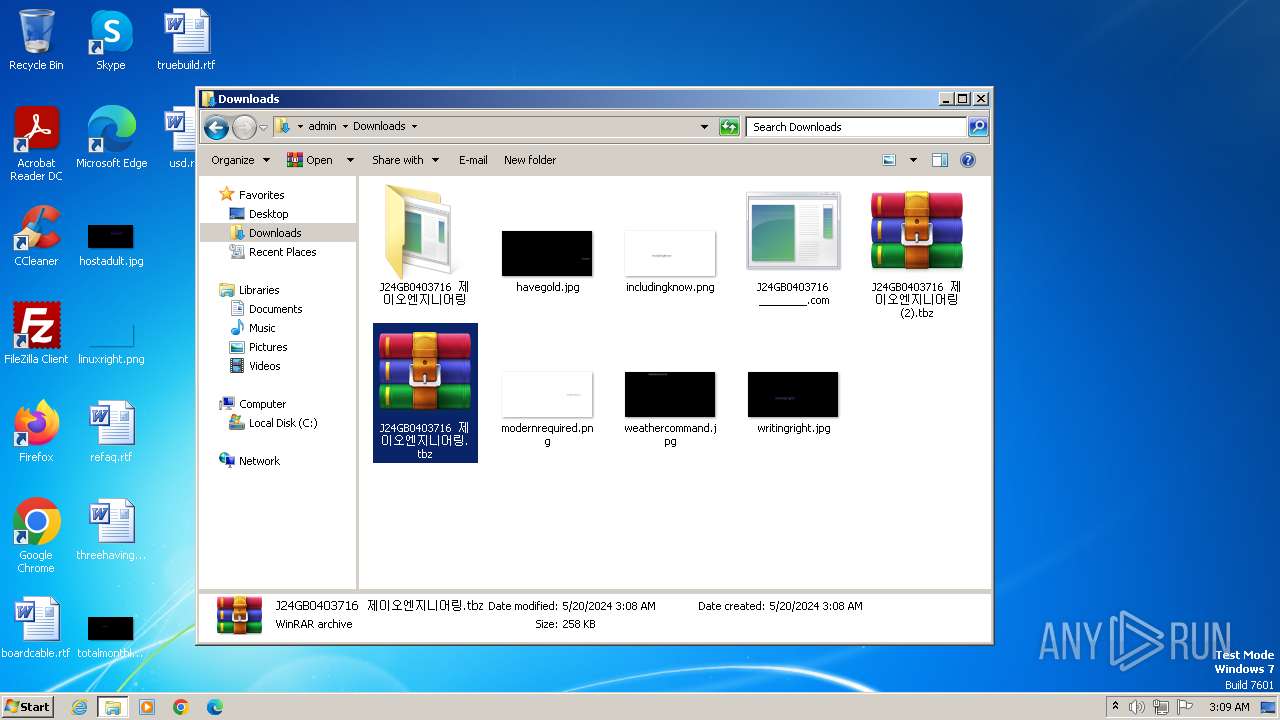The image size is (1280, 720).
Task: Open Explorer help button
Action: (x=968, y=160)
